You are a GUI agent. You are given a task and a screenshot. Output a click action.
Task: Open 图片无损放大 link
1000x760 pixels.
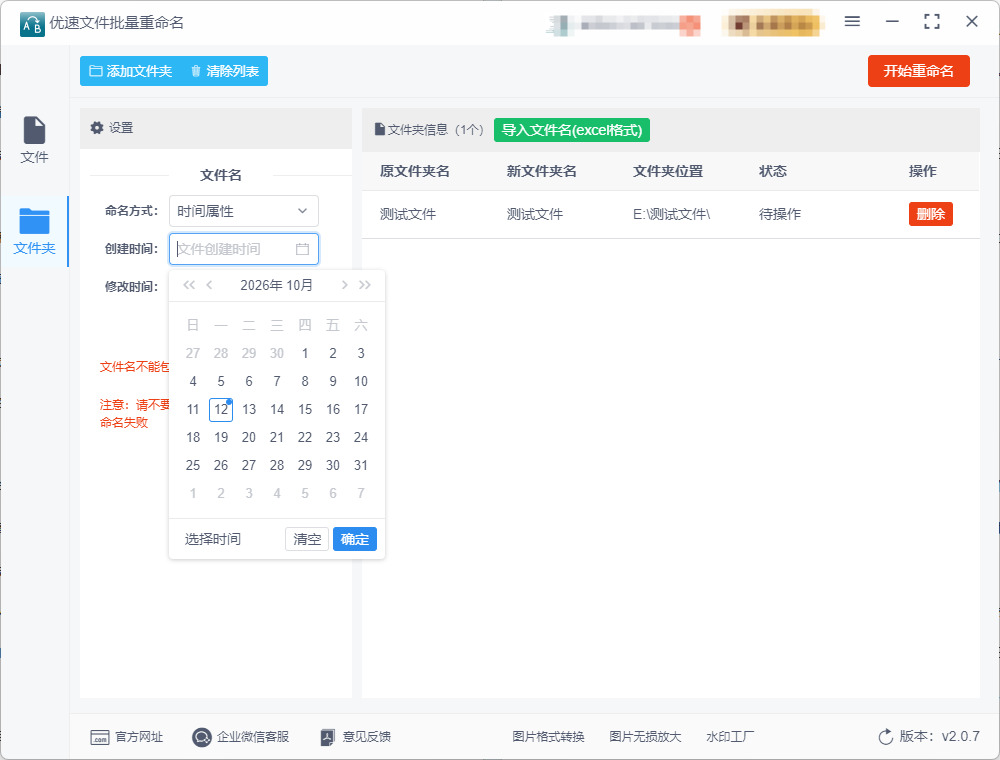645,737
